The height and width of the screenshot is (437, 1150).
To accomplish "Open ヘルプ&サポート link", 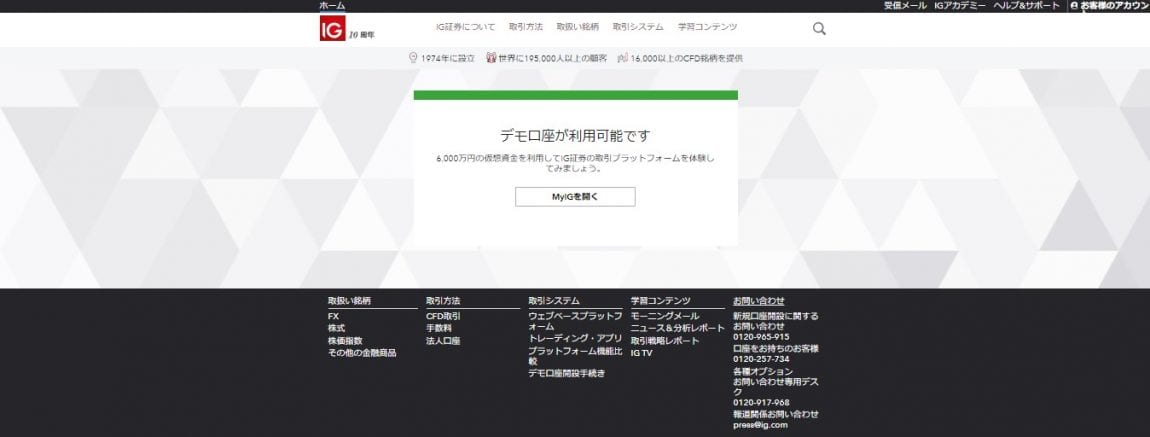I will point(1026,6).
